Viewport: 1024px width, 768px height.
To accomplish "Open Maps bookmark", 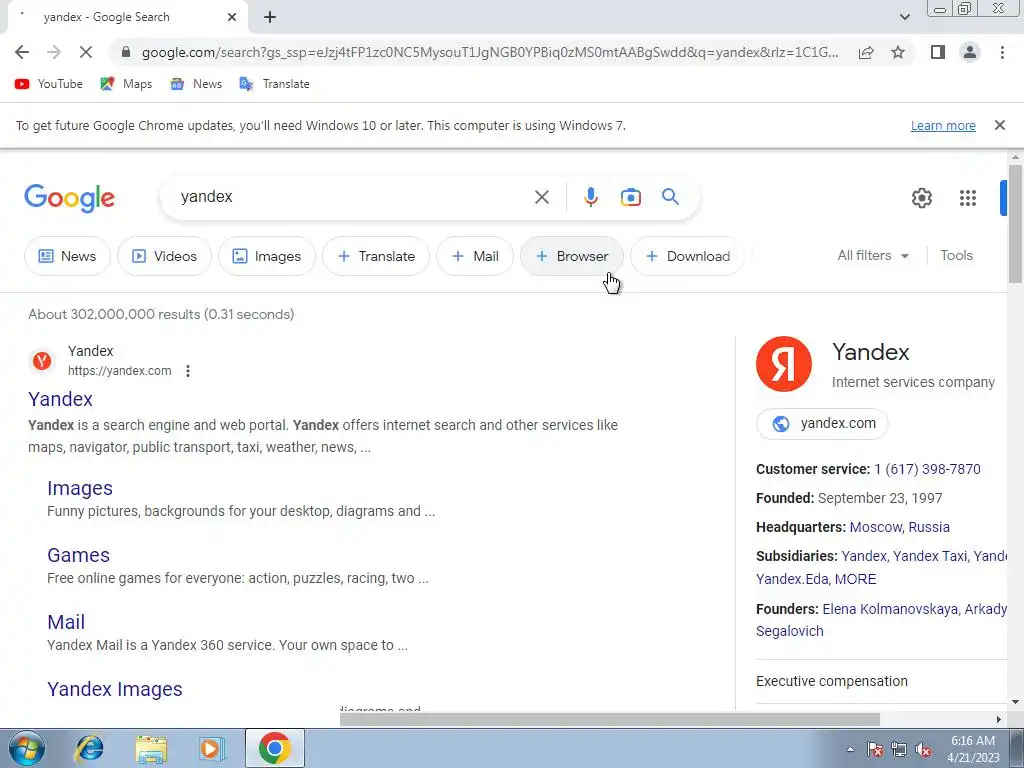I will [x=126, y=84].
